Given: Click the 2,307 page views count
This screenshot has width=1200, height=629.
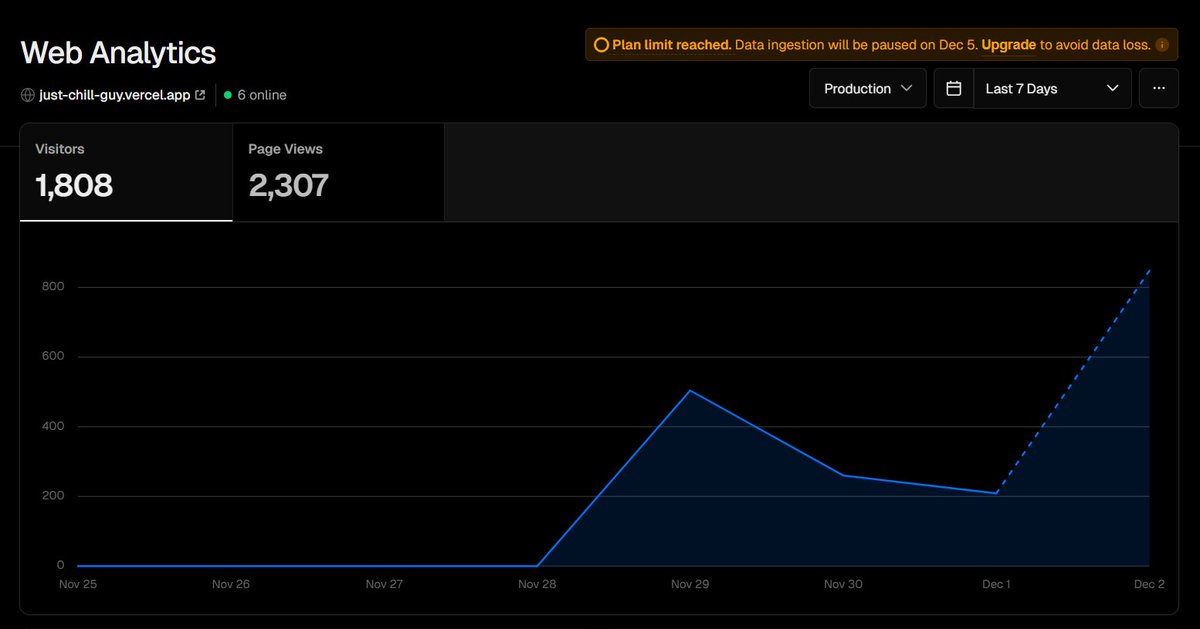Looking at the screenshot, I should coord(288,185).
